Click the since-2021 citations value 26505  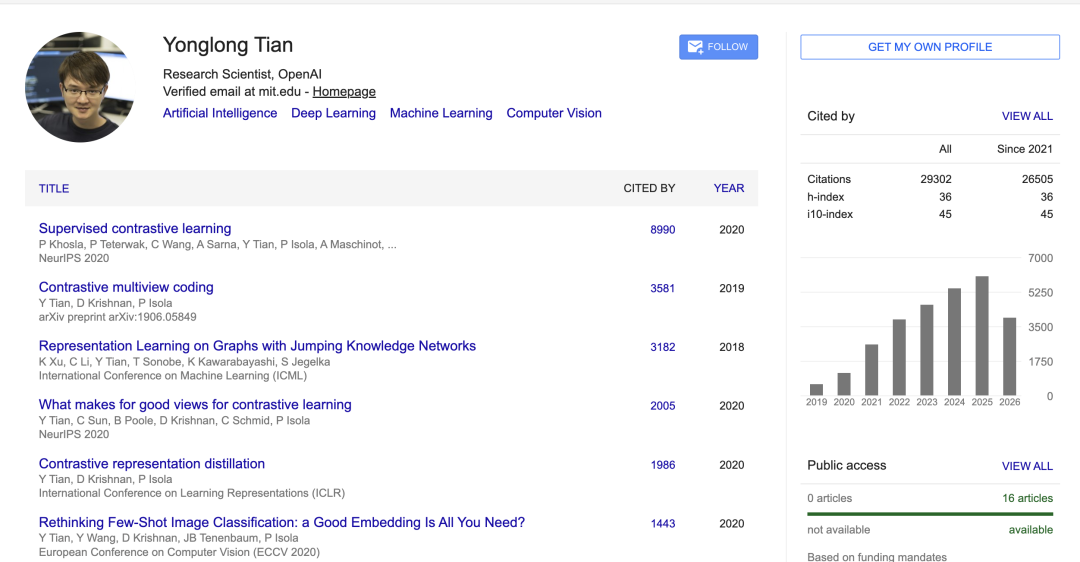click(x=1037, y=179)
